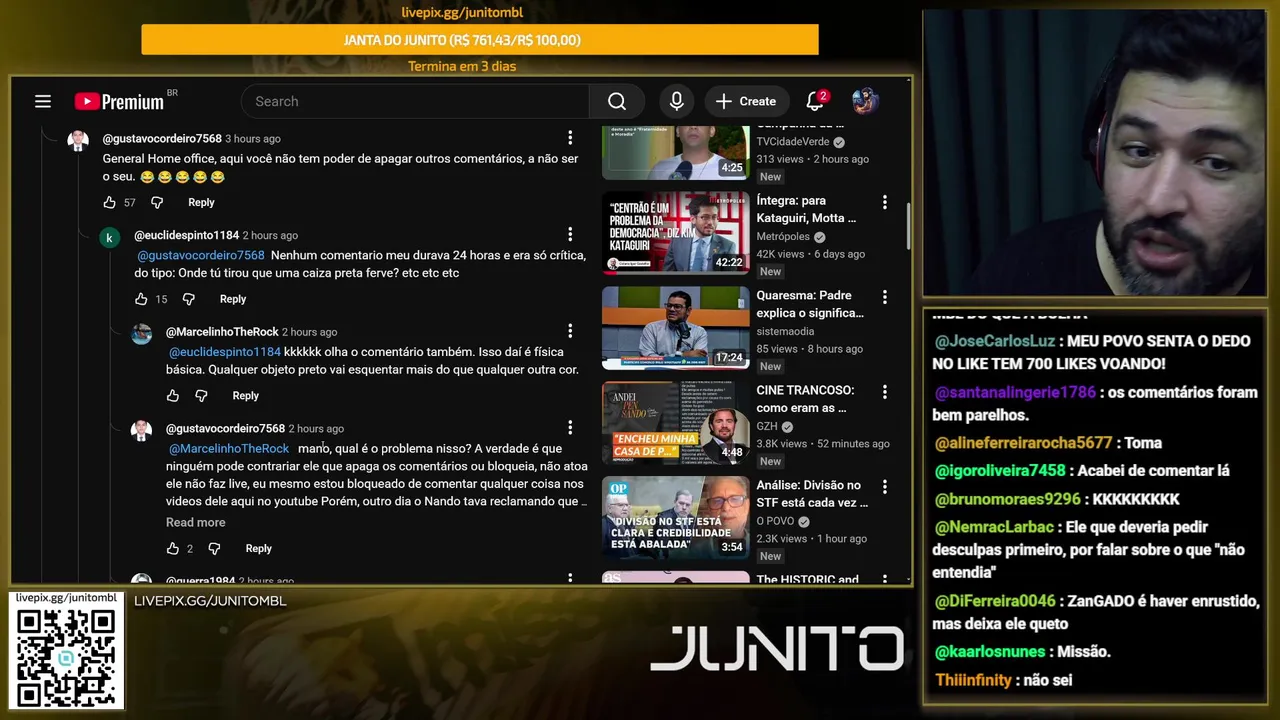Open options menu for euclidespinto1184's comment

pyautogui.click(x=570, y=234)
